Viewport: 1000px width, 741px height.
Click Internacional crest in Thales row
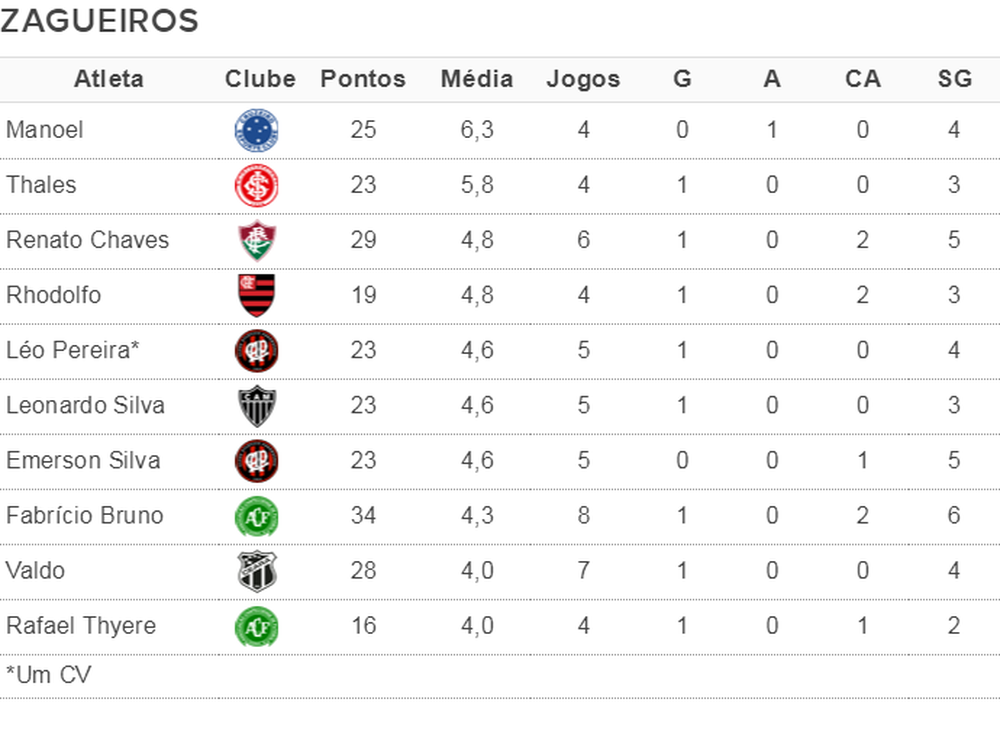pyautogui.click(x=257, y=185)
